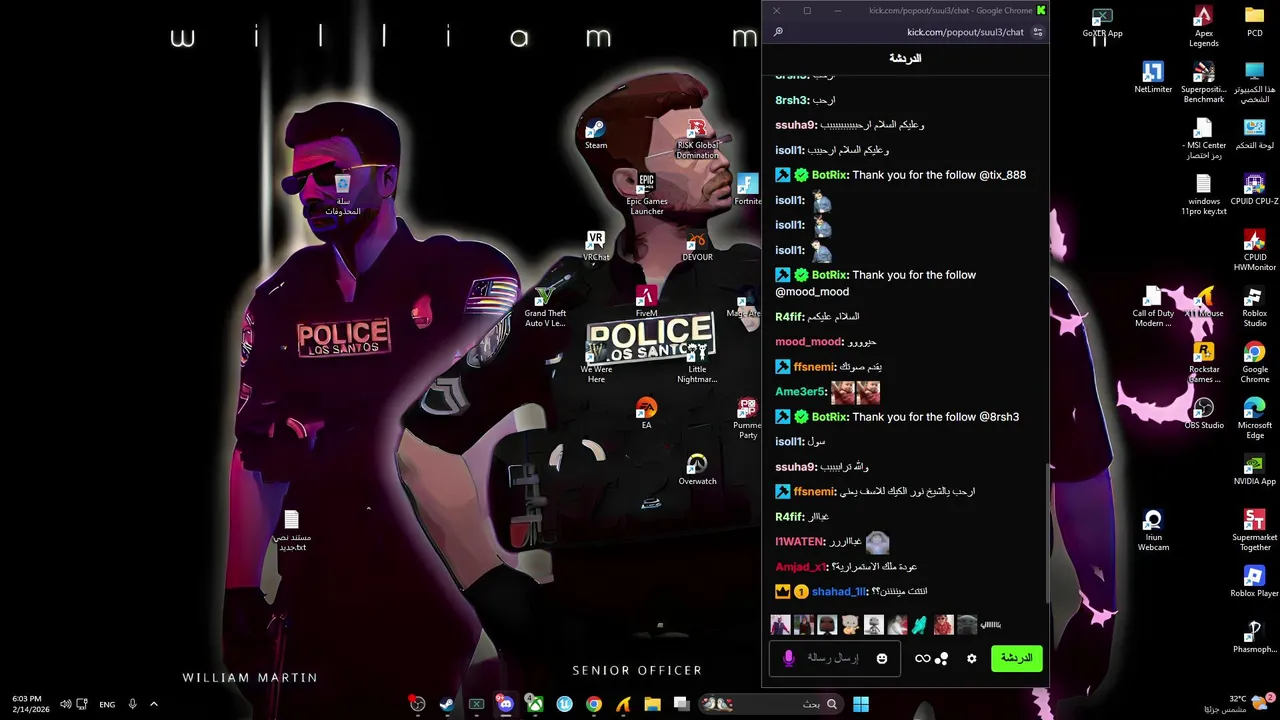Screen dimensions: 1280x720
Task: Launch Grand Theft Auto V desktop icon
Action: (x=545, y=306)
